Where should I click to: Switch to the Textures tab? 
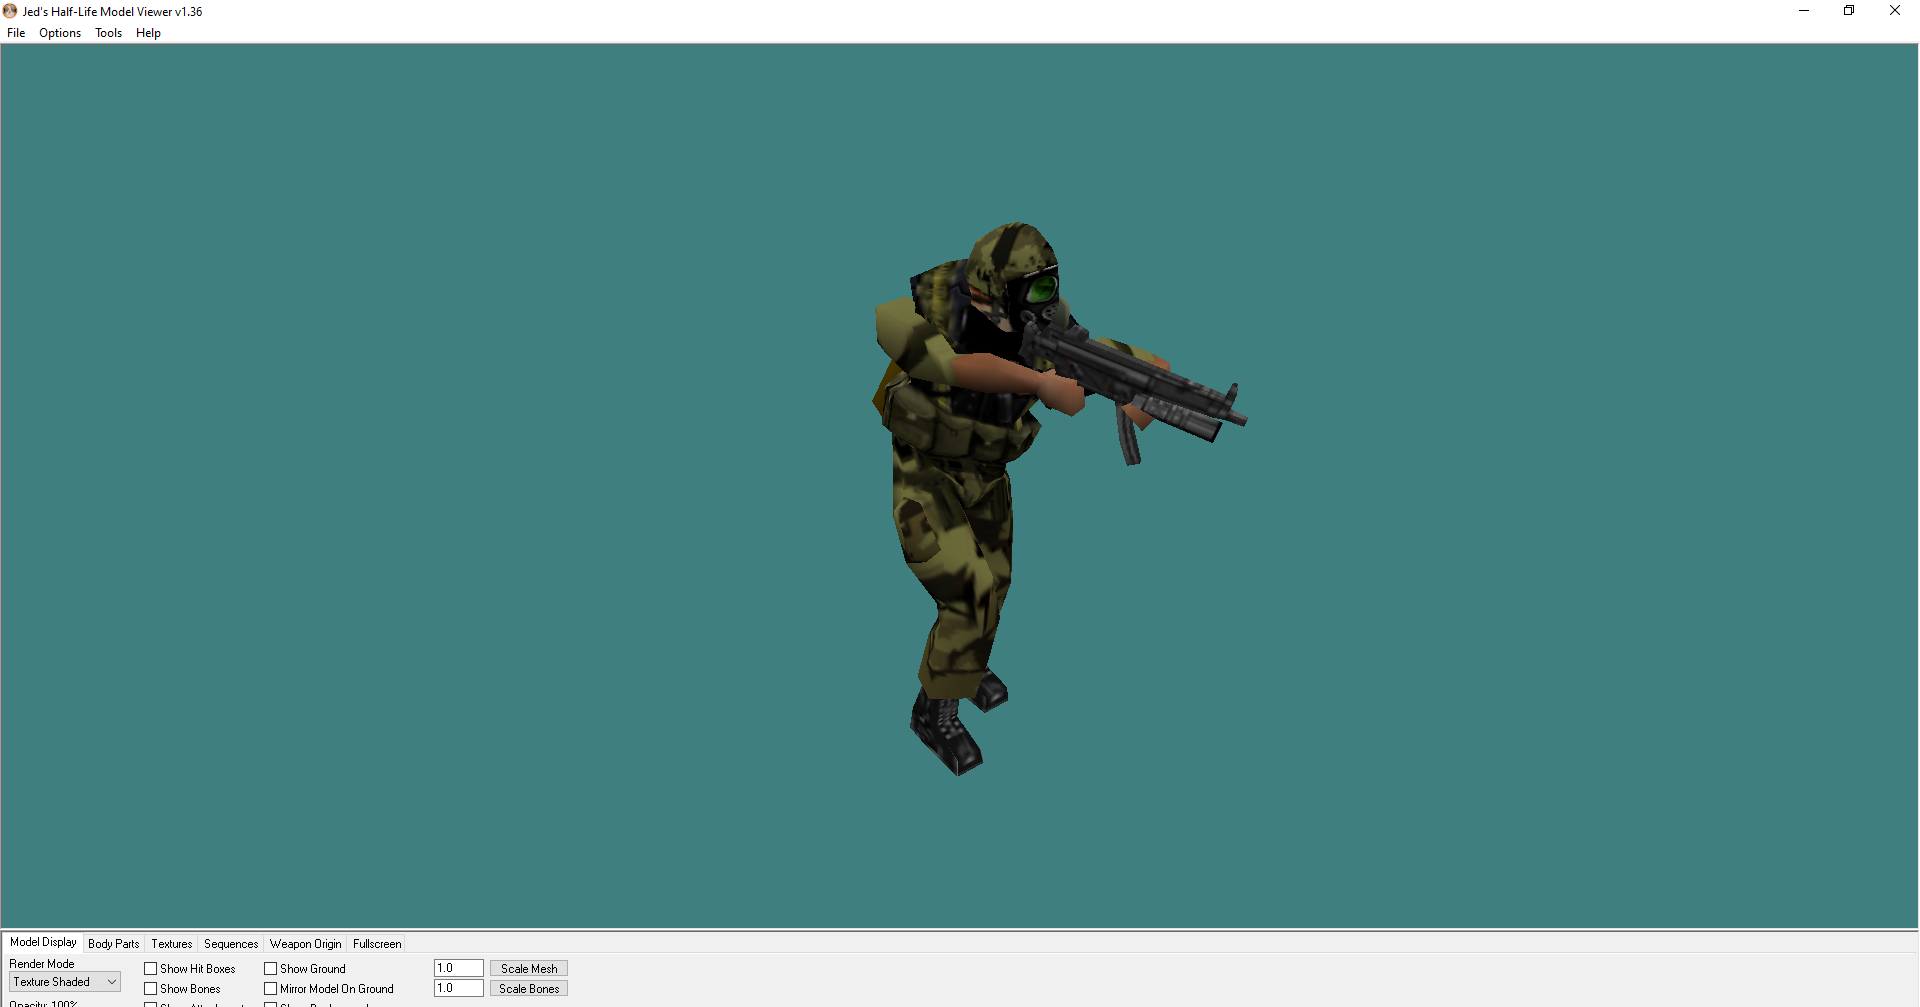point(172,944)
